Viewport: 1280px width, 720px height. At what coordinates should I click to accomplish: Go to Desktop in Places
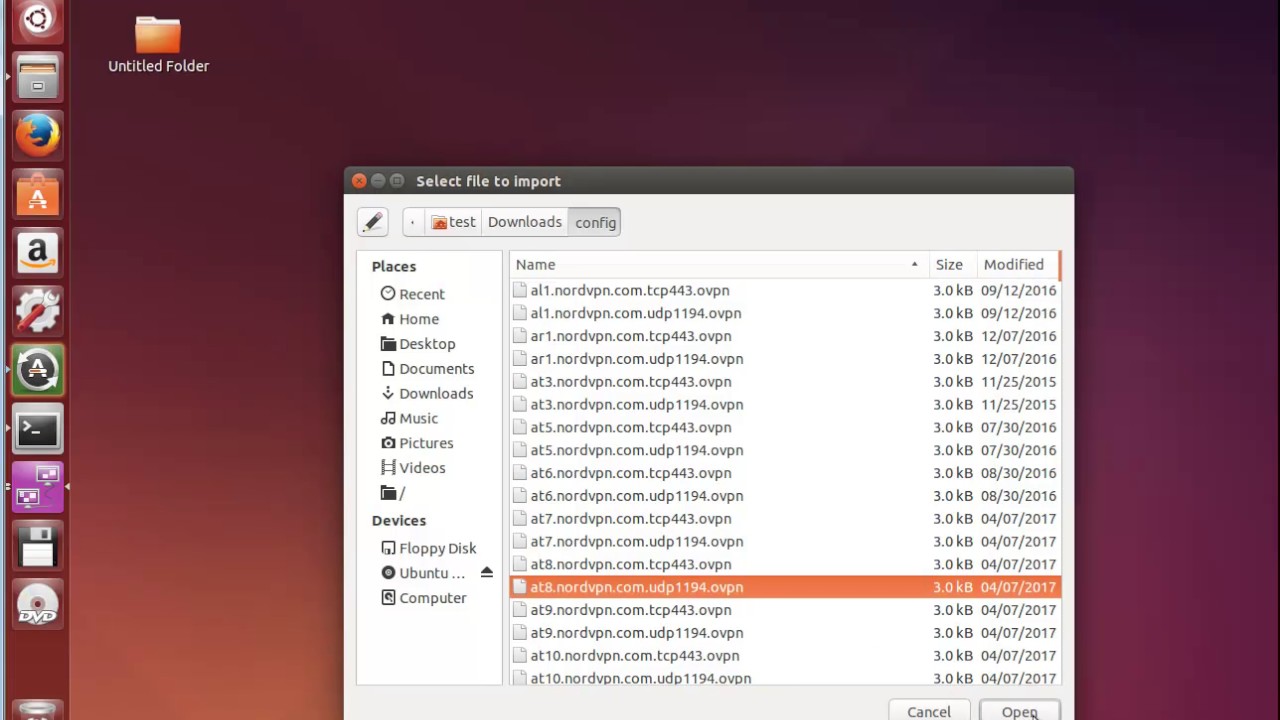[418, 344]
